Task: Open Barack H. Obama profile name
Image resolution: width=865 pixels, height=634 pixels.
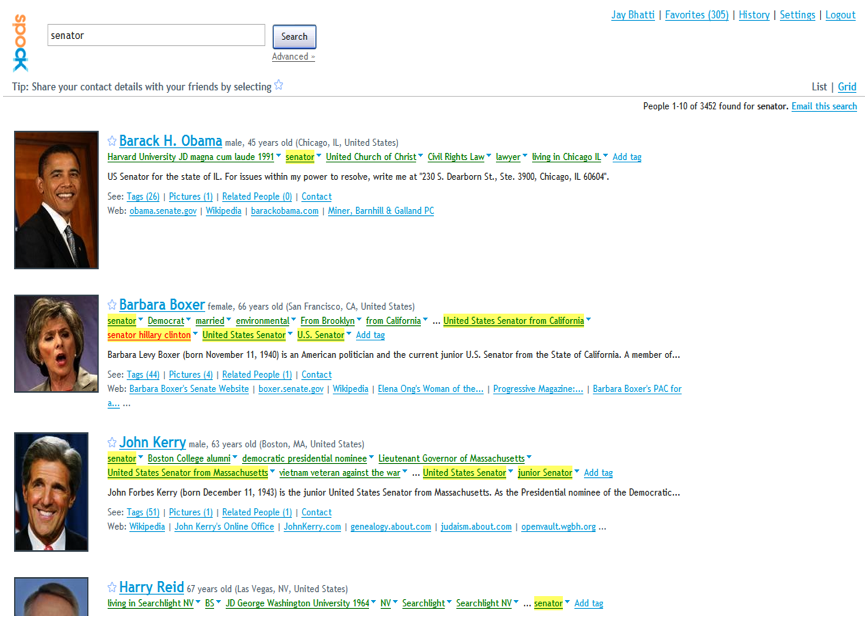Action: [170, 141]
